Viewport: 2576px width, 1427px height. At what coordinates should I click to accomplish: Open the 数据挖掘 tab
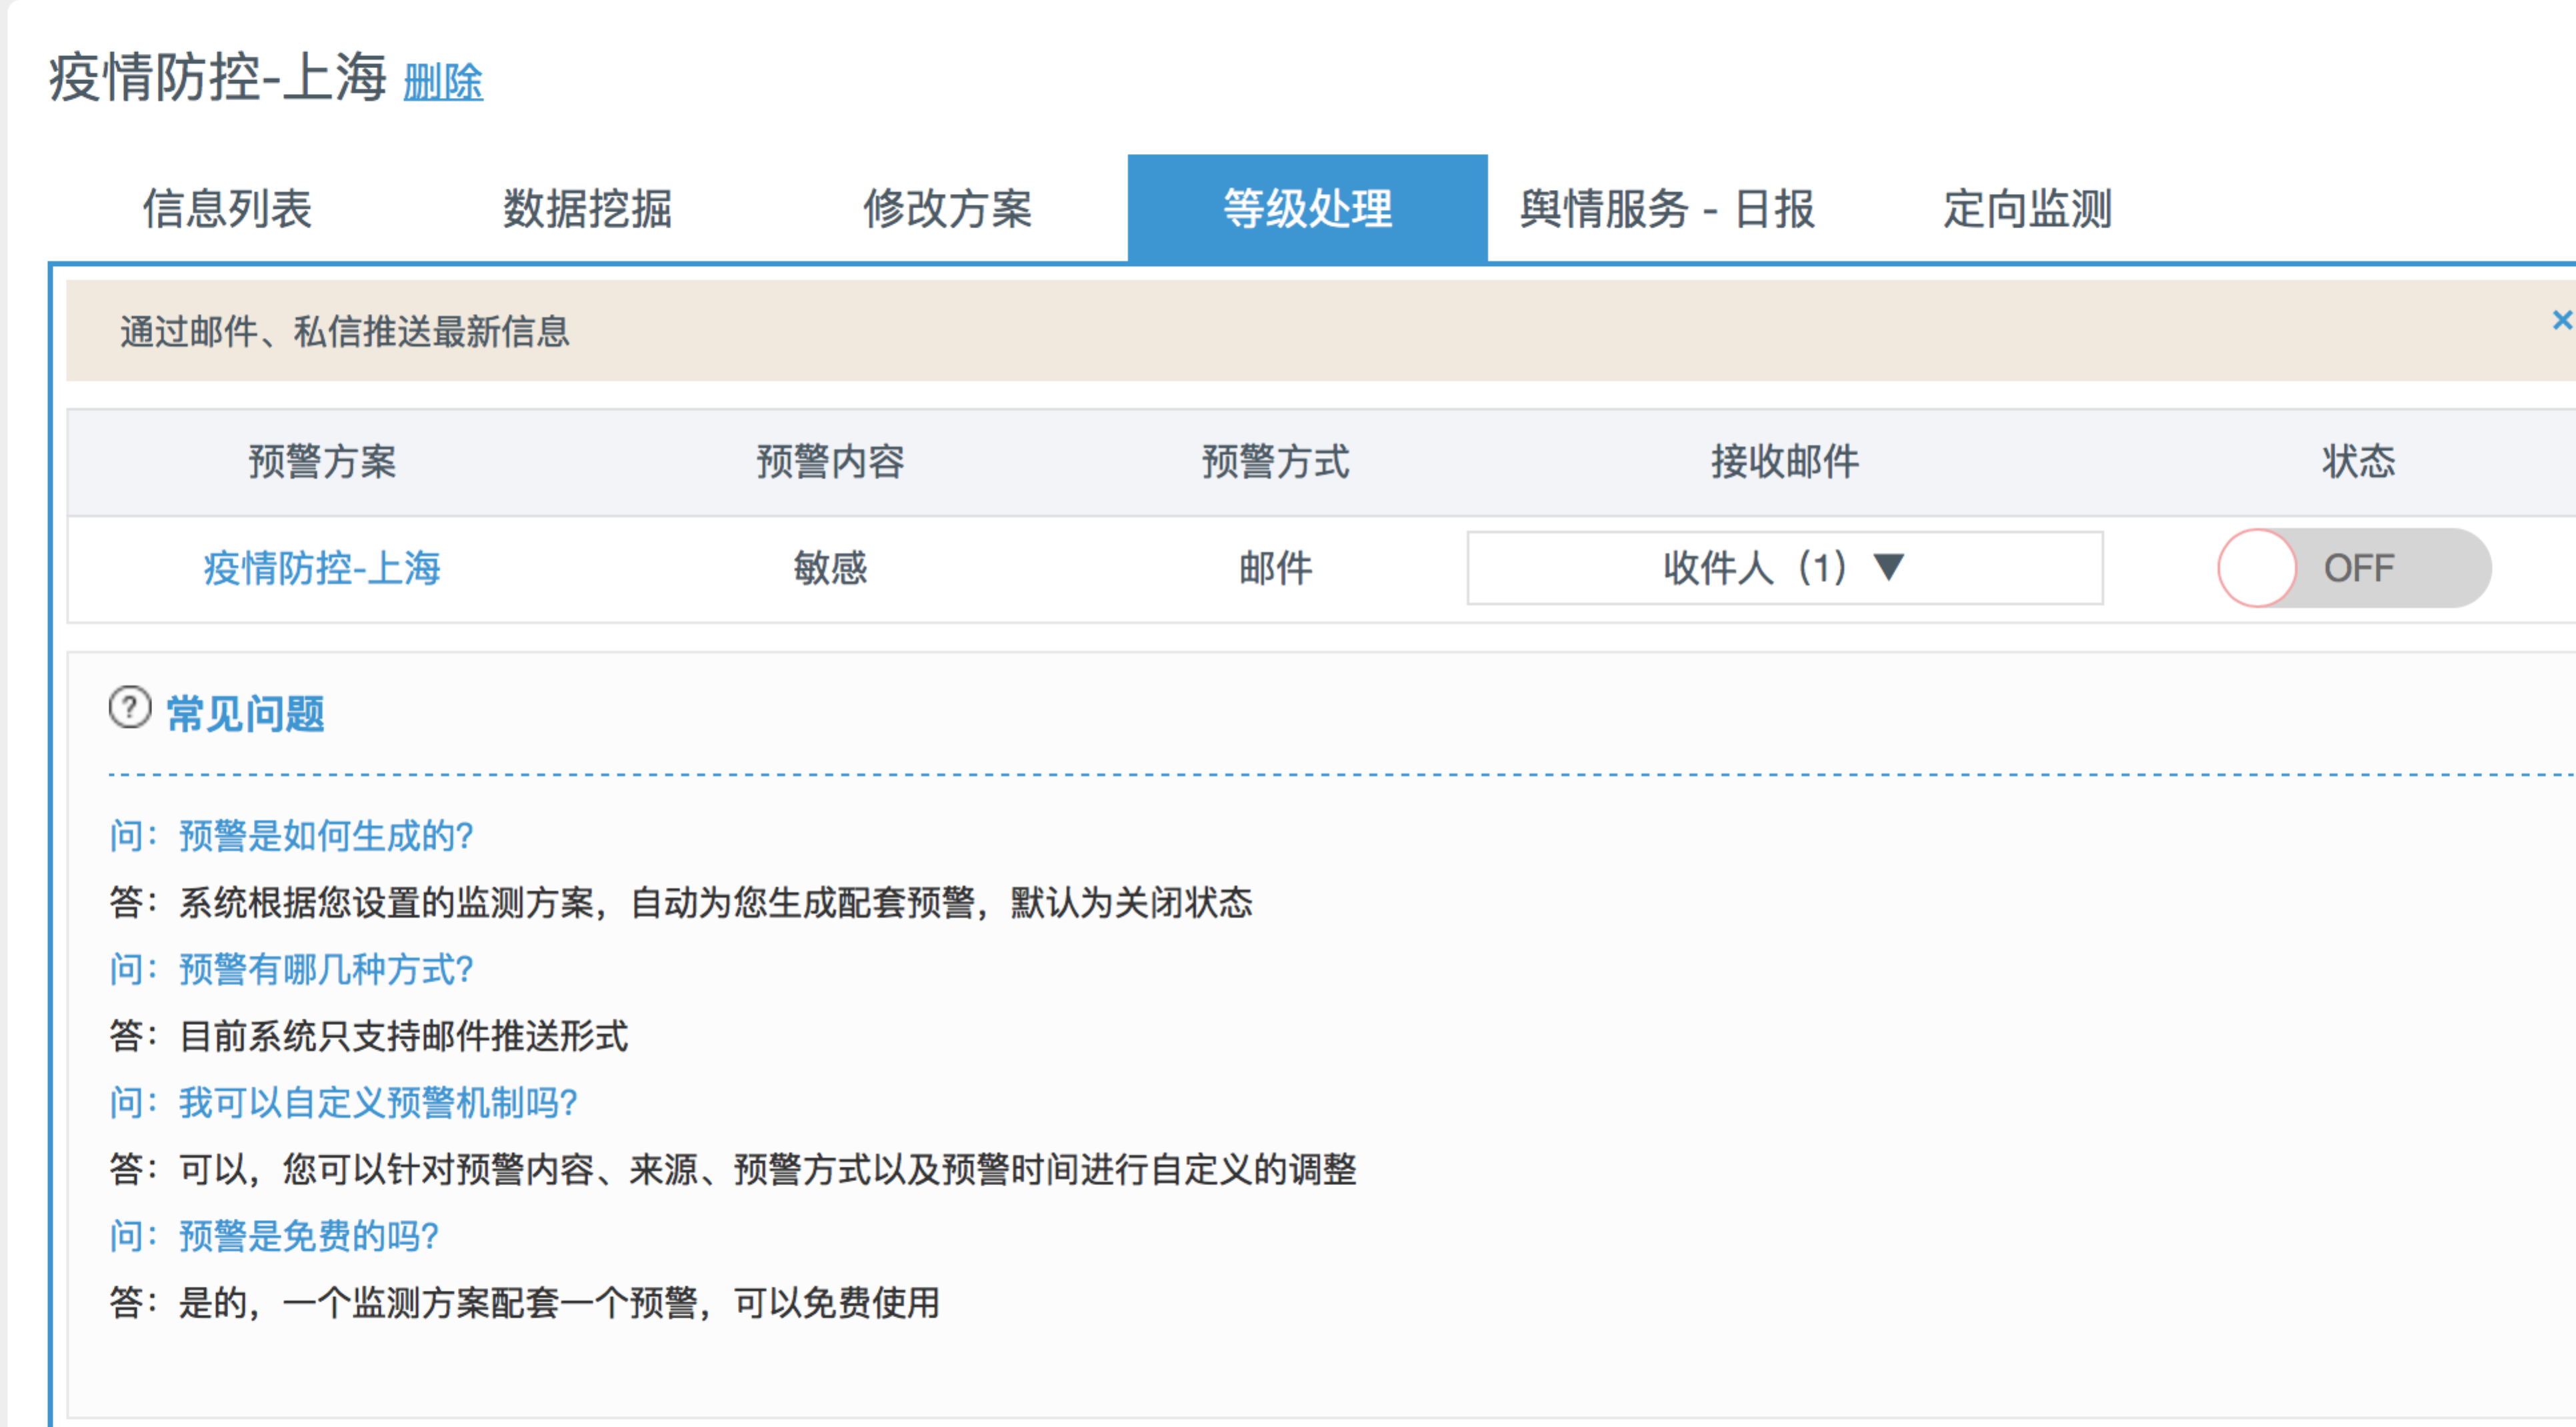587,209
